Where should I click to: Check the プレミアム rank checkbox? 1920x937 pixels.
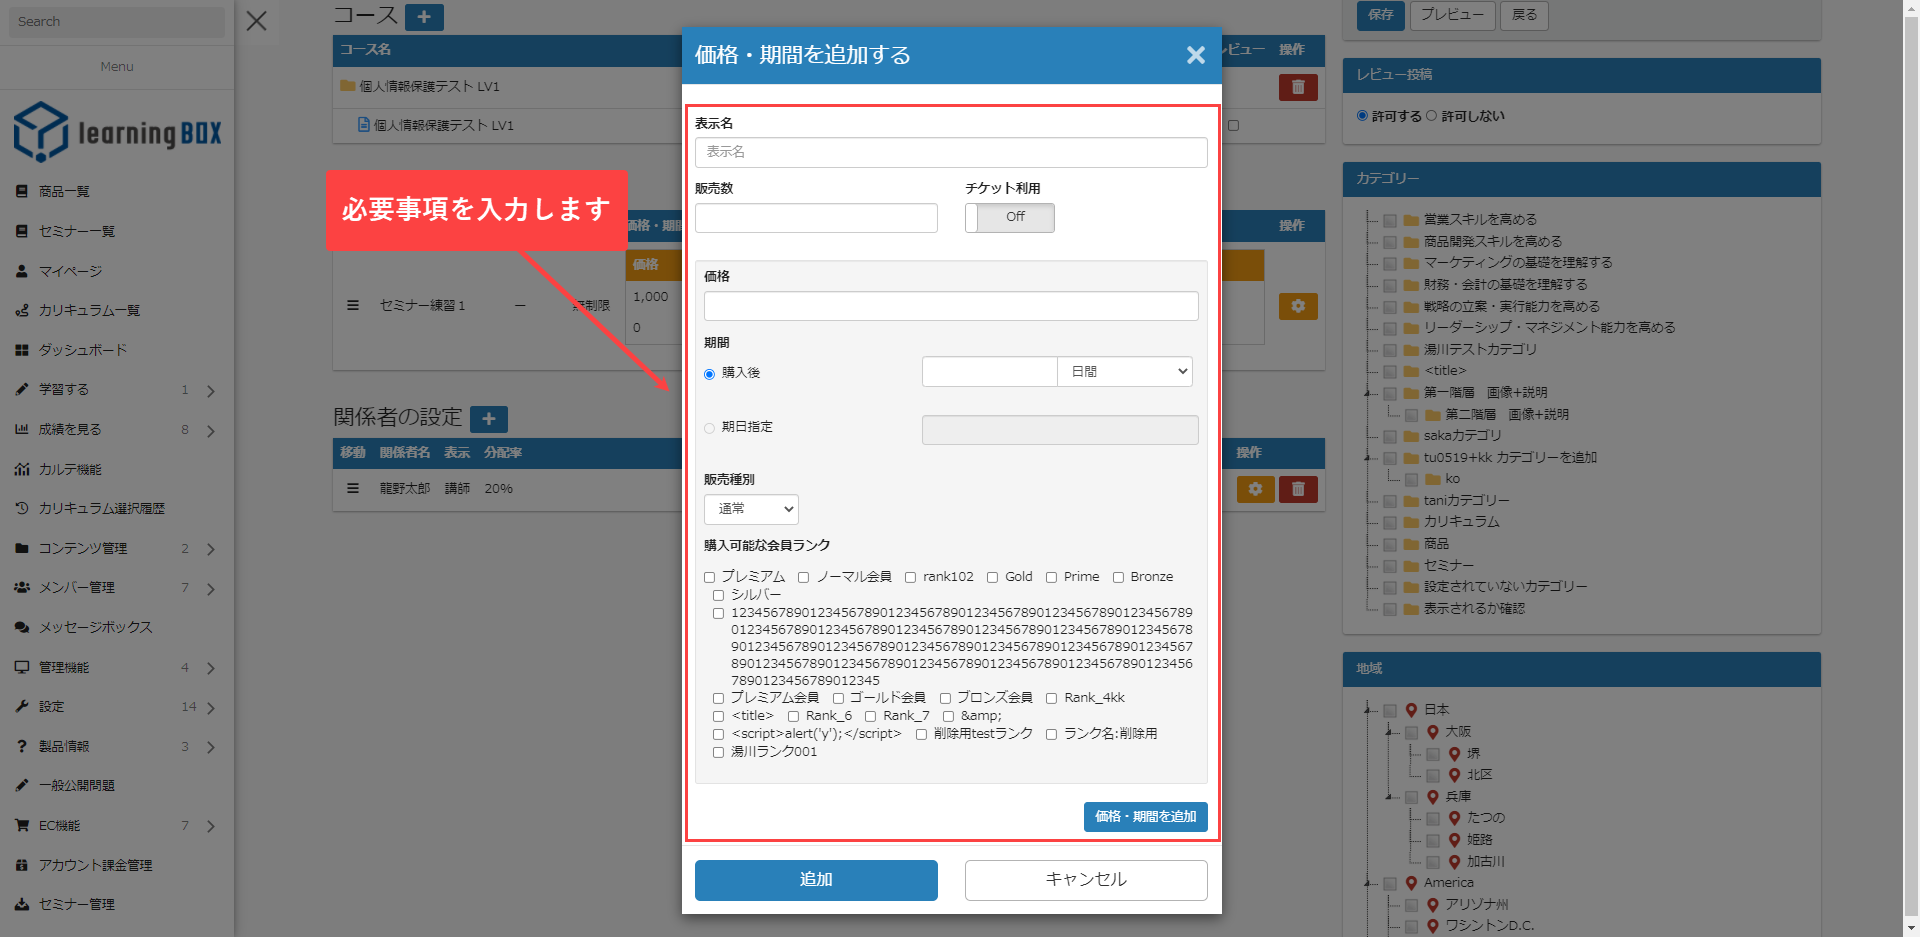click(710, 577)
